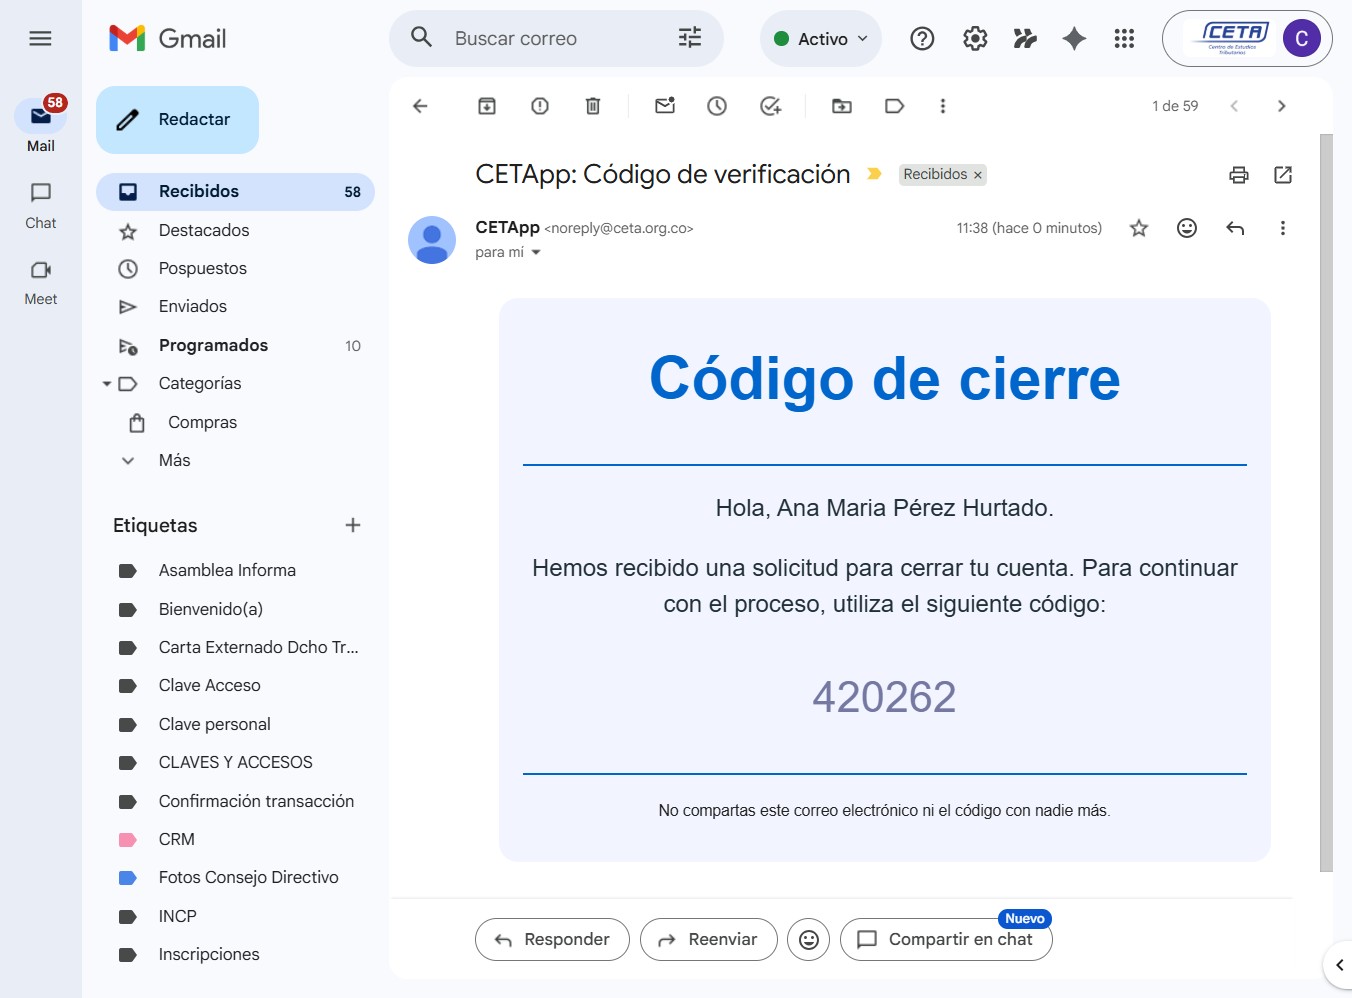Open the help question mark icon
Image resolution: width=1352 pixels, height=998 pixels.
(922, 39)
